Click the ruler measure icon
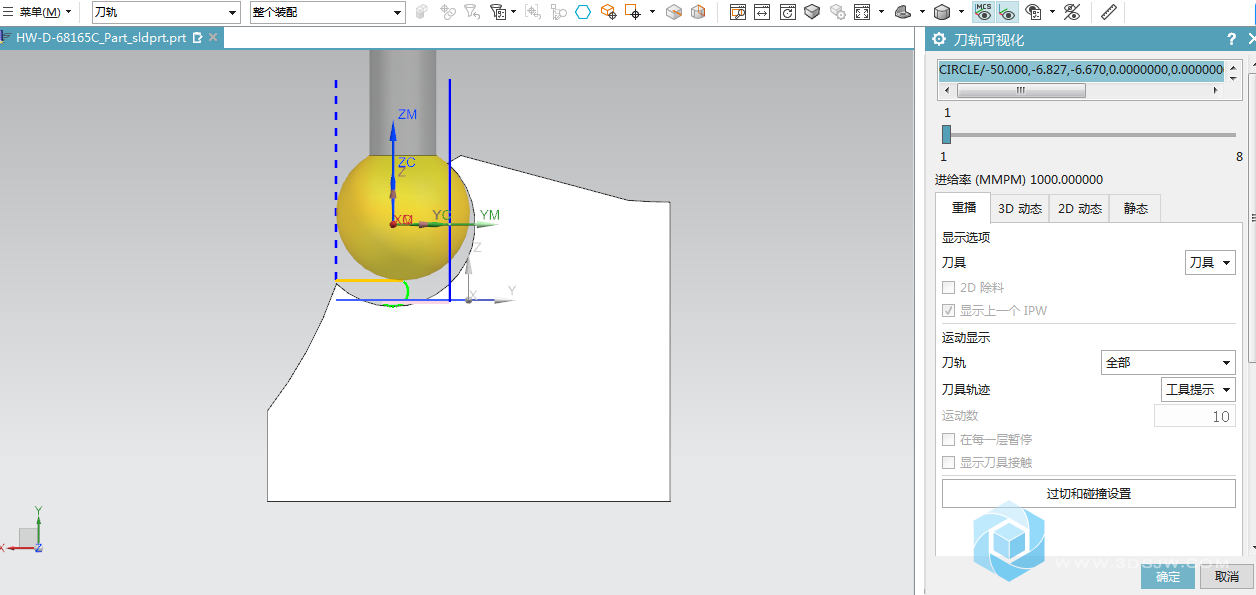1256x595 pixels. point(1108,12)
